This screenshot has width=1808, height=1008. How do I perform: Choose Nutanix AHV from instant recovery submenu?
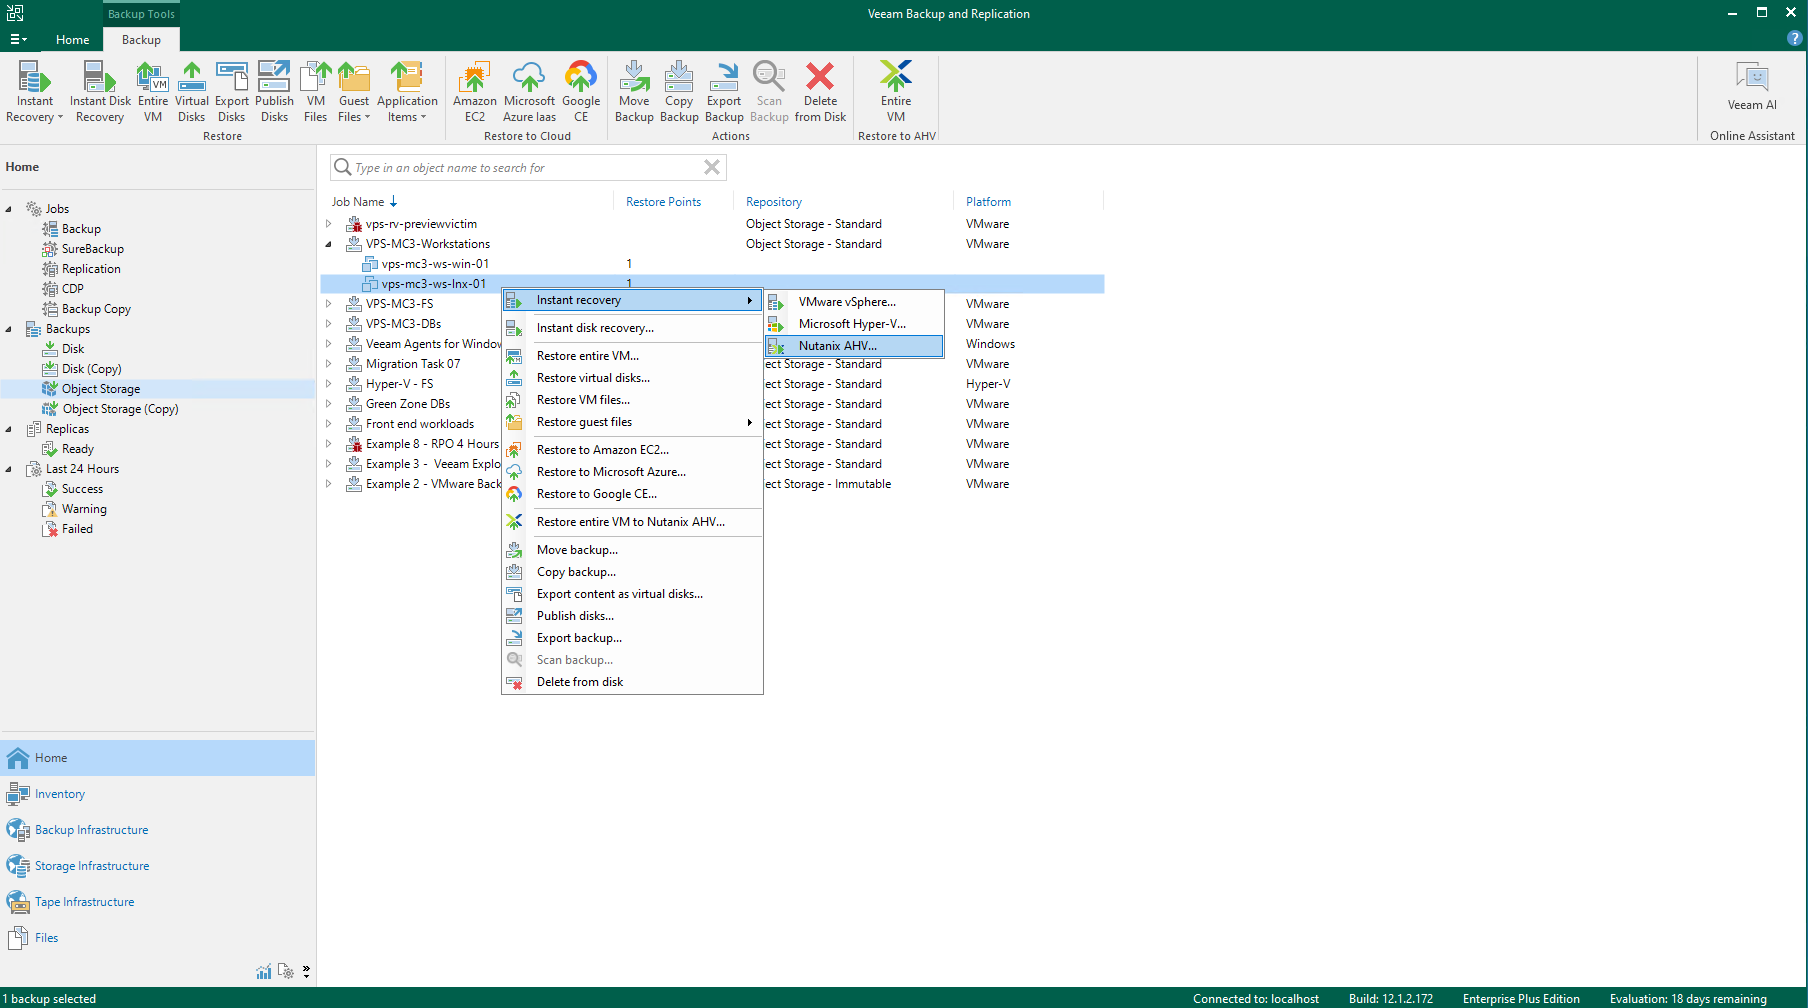837,346
